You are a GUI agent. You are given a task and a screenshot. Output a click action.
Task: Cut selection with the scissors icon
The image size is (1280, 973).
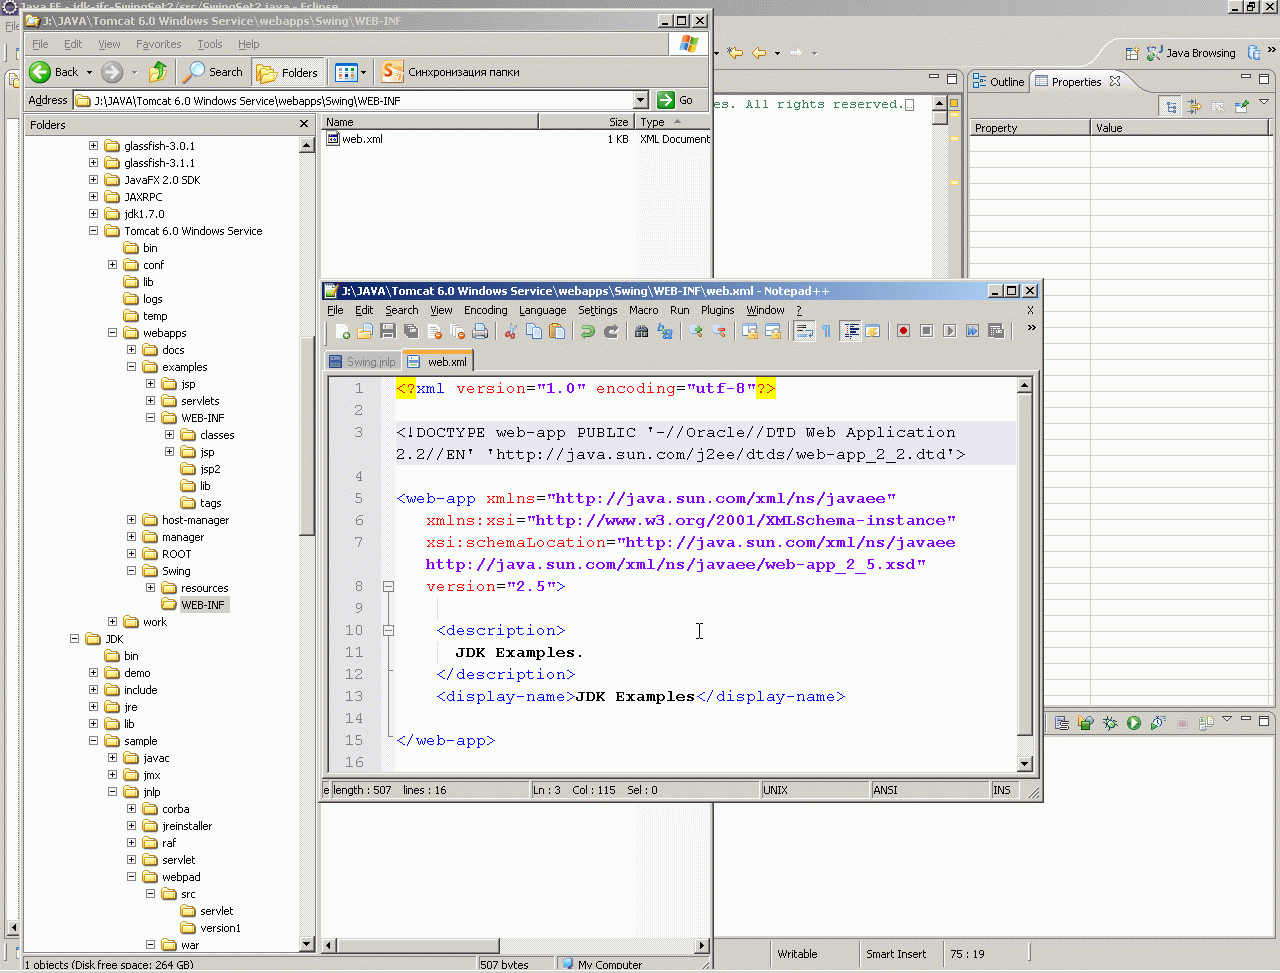[x=510, y=331]
